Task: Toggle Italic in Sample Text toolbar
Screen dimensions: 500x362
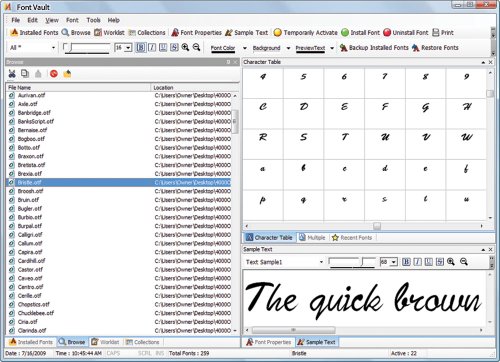Action: [x=417, y=262]
